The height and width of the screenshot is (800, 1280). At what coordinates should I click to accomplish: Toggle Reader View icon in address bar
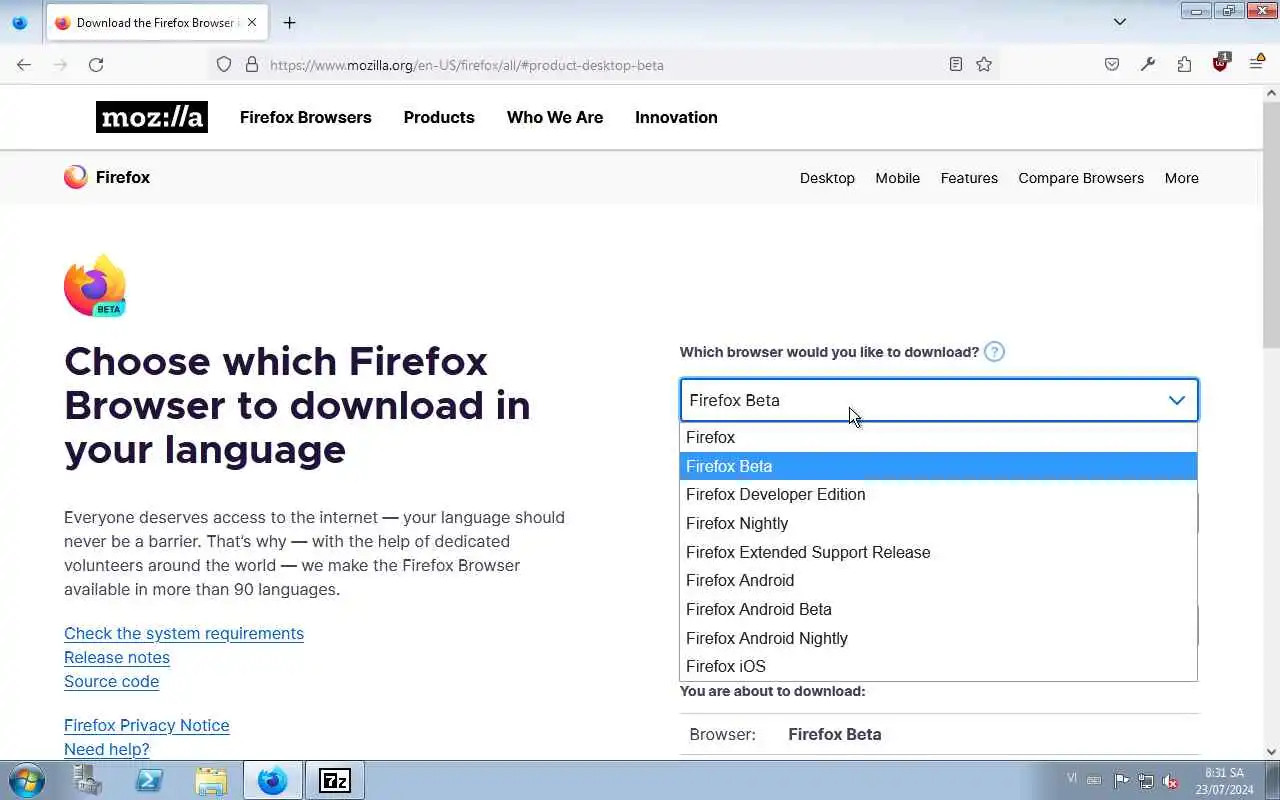tap(956, 64)
